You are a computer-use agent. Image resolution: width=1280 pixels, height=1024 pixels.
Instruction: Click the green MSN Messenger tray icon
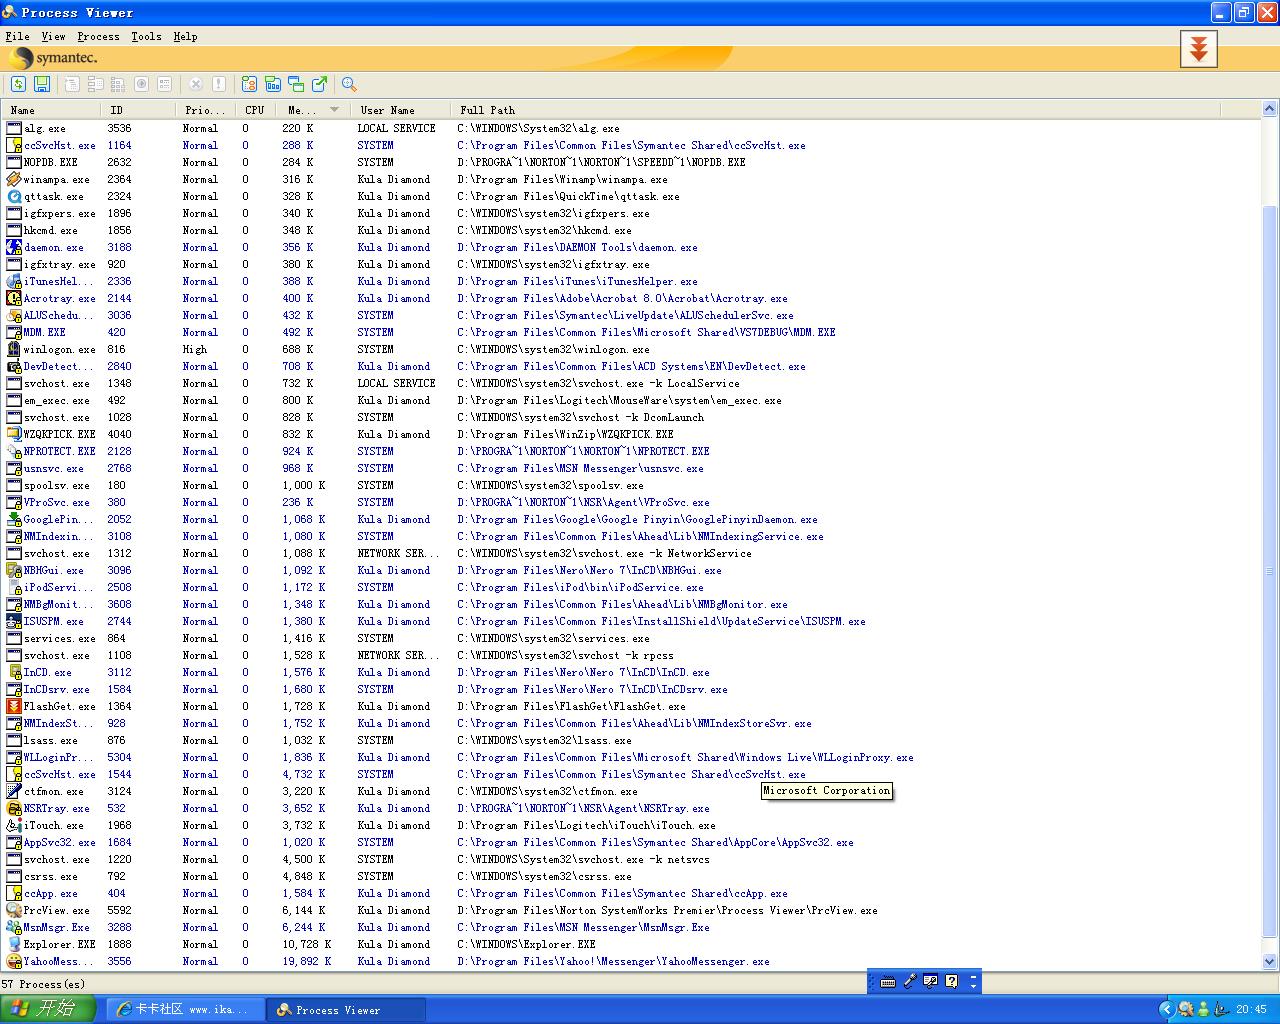coord(1203,1009)
